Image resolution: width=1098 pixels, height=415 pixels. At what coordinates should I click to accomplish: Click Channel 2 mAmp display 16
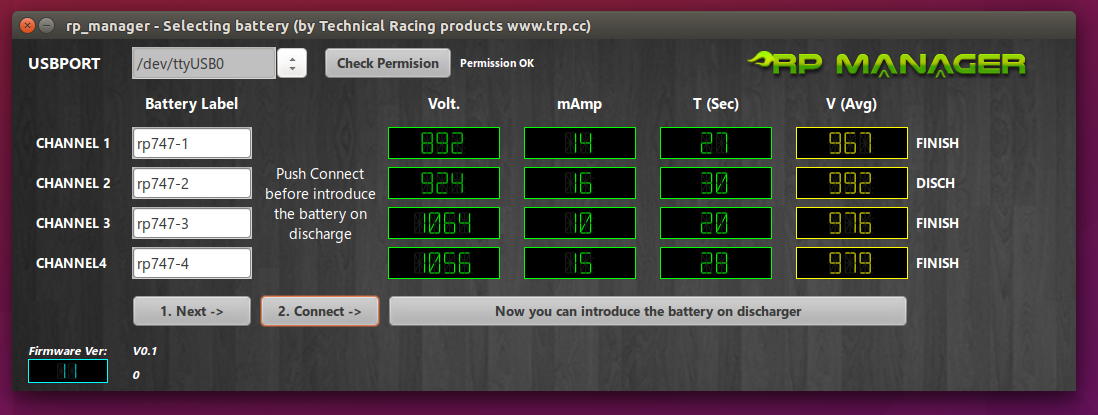tap(580, 183)
